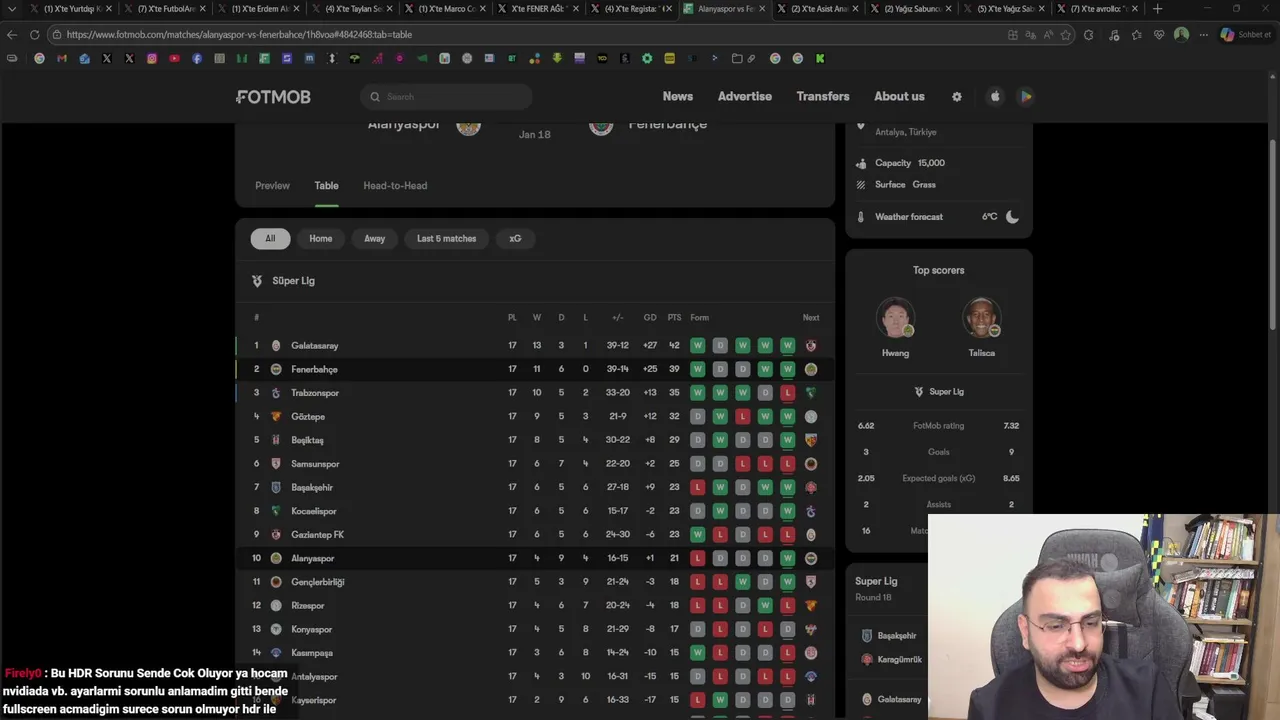This screenshot has width=1280, height=720.
Task: Click the FotMob search field
Action: (x=446, y=97)
